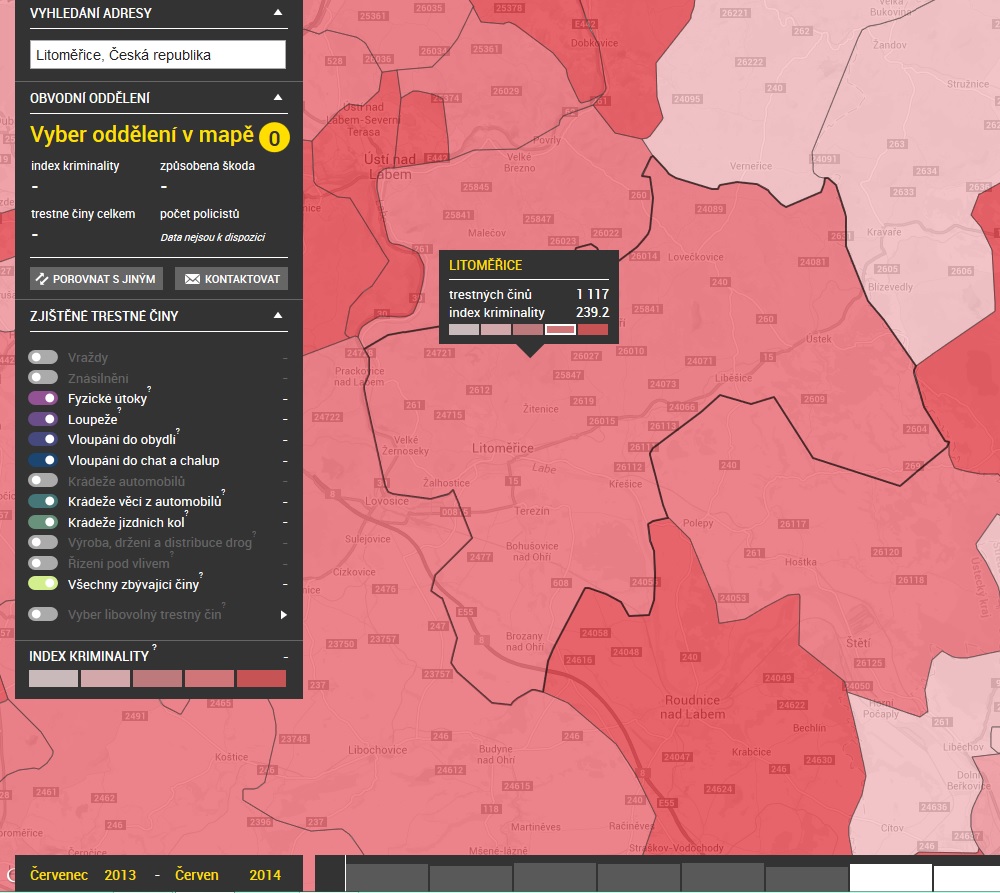Screen dimensions: 1000x893
Task: Turn on the Krádeže automobilů toggle
Action: pyautogui.click(x=43, y=481)
